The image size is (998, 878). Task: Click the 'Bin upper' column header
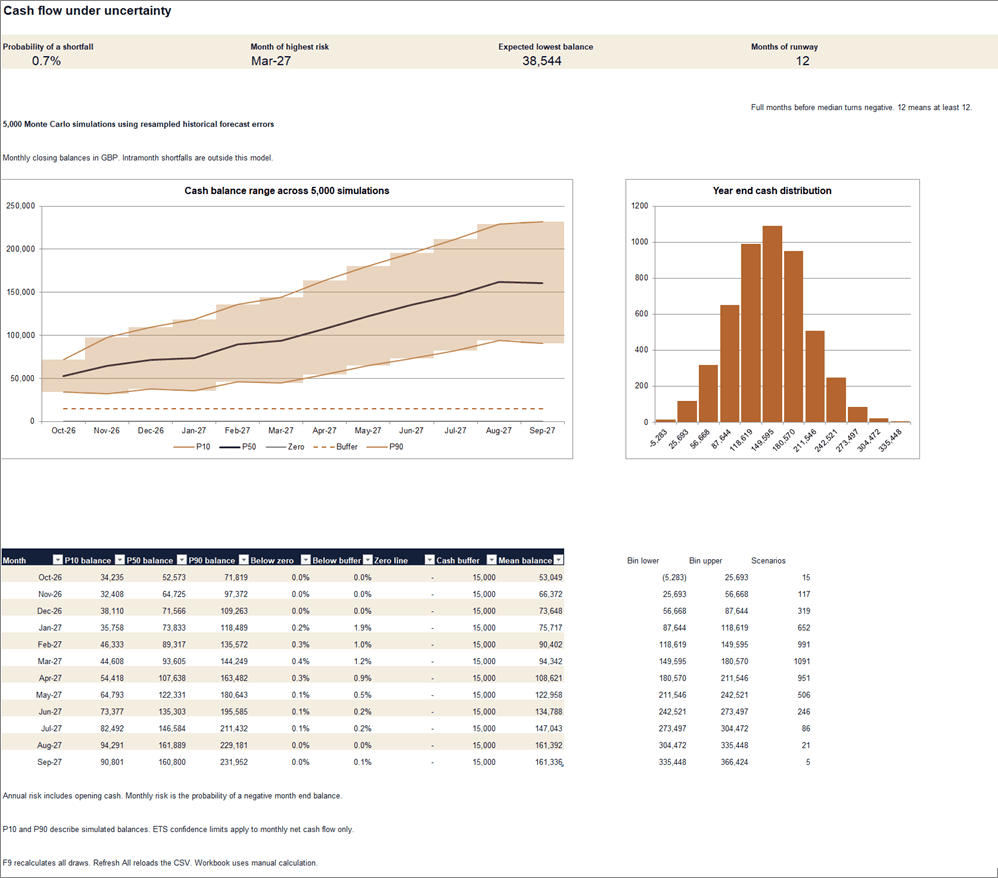(705, 561)
